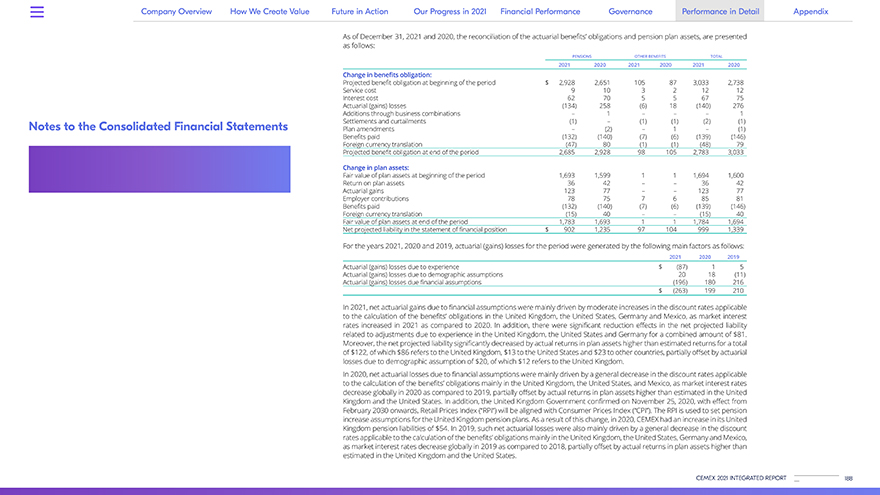Open the How We Create Value tab
This screenshot has height=495, width=880.
[x=271, y=11]
